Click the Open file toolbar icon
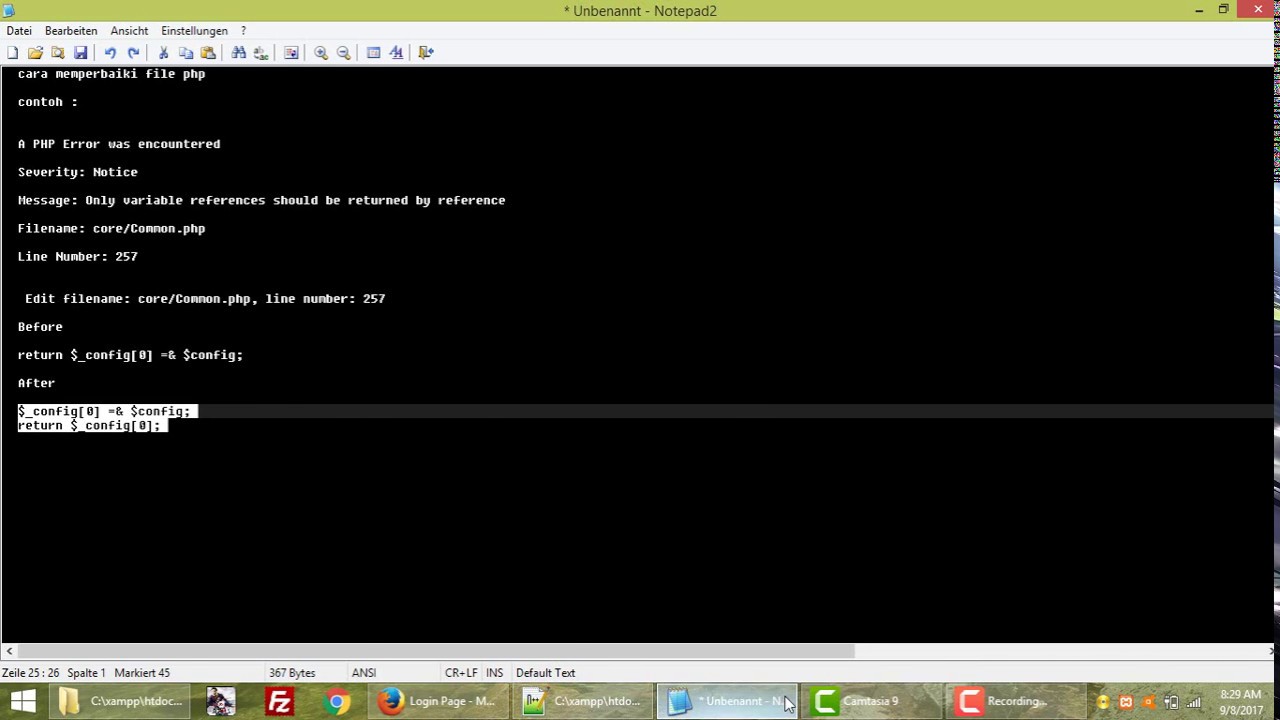This screenshot has height=720, width=1280. click(x=35, y=53)
